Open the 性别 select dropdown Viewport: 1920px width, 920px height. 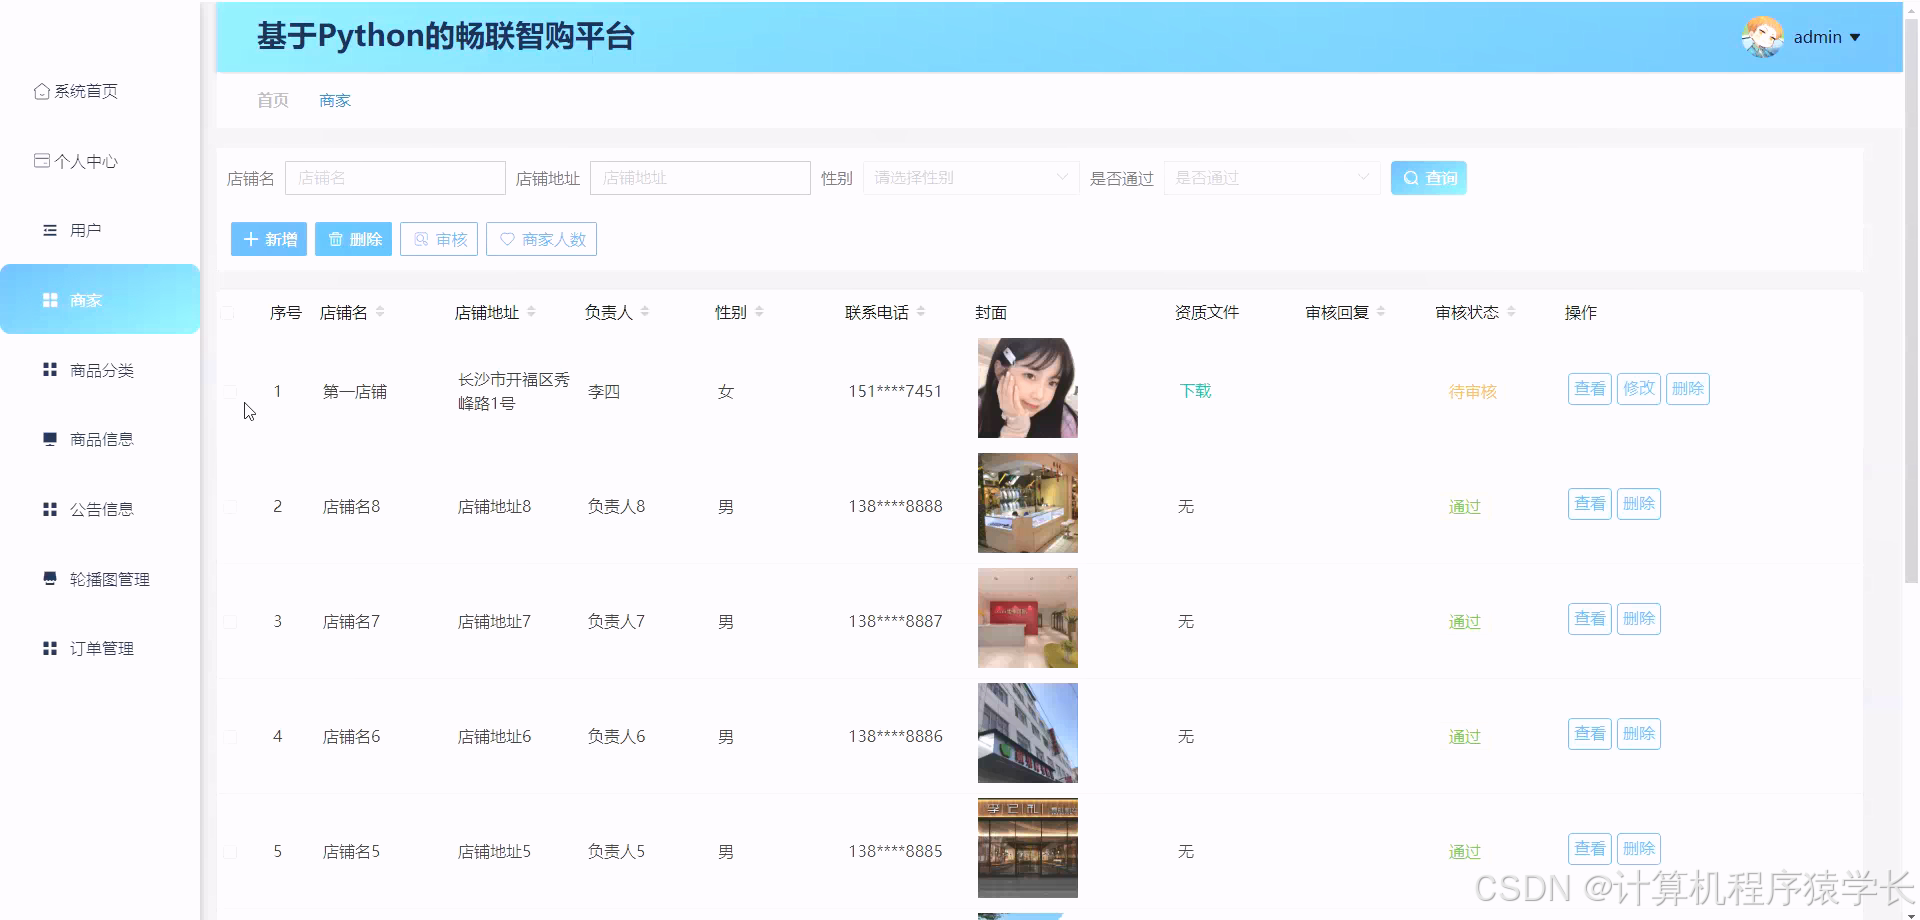(x=971, y=178)
